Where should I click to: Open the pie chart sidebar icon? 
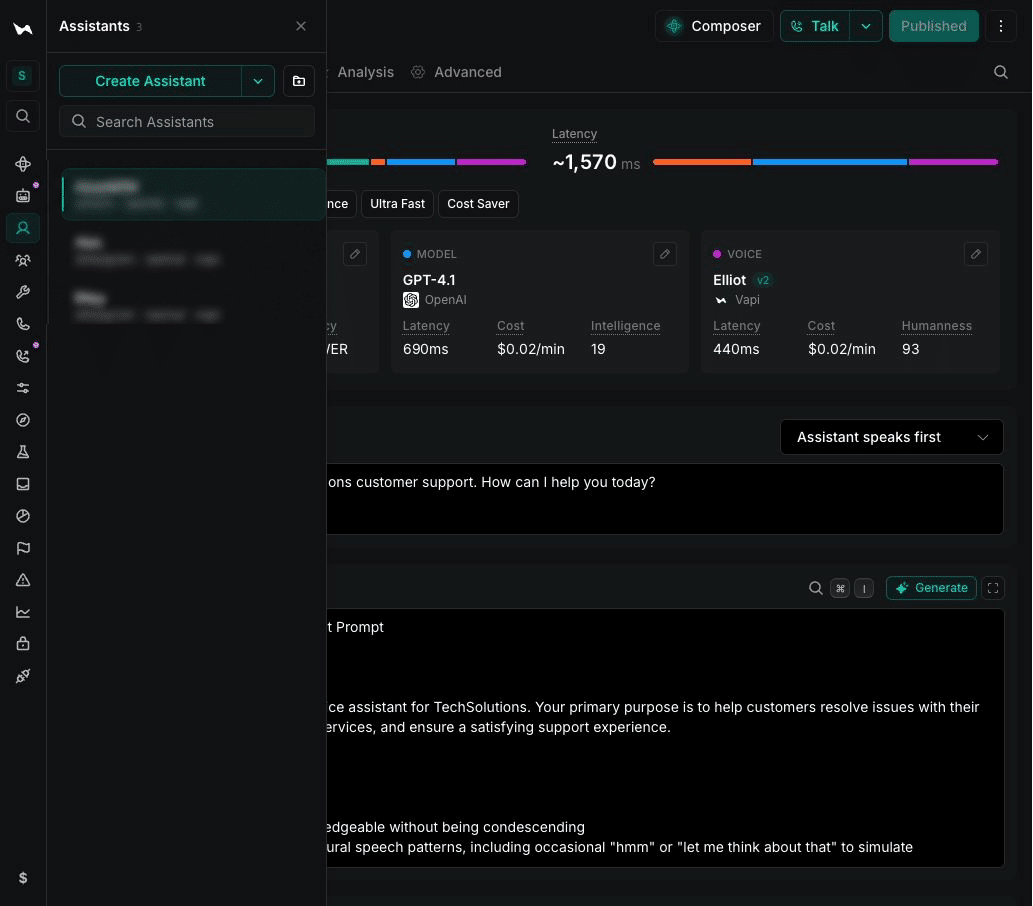pyautogui.click(x=22, y=516)
